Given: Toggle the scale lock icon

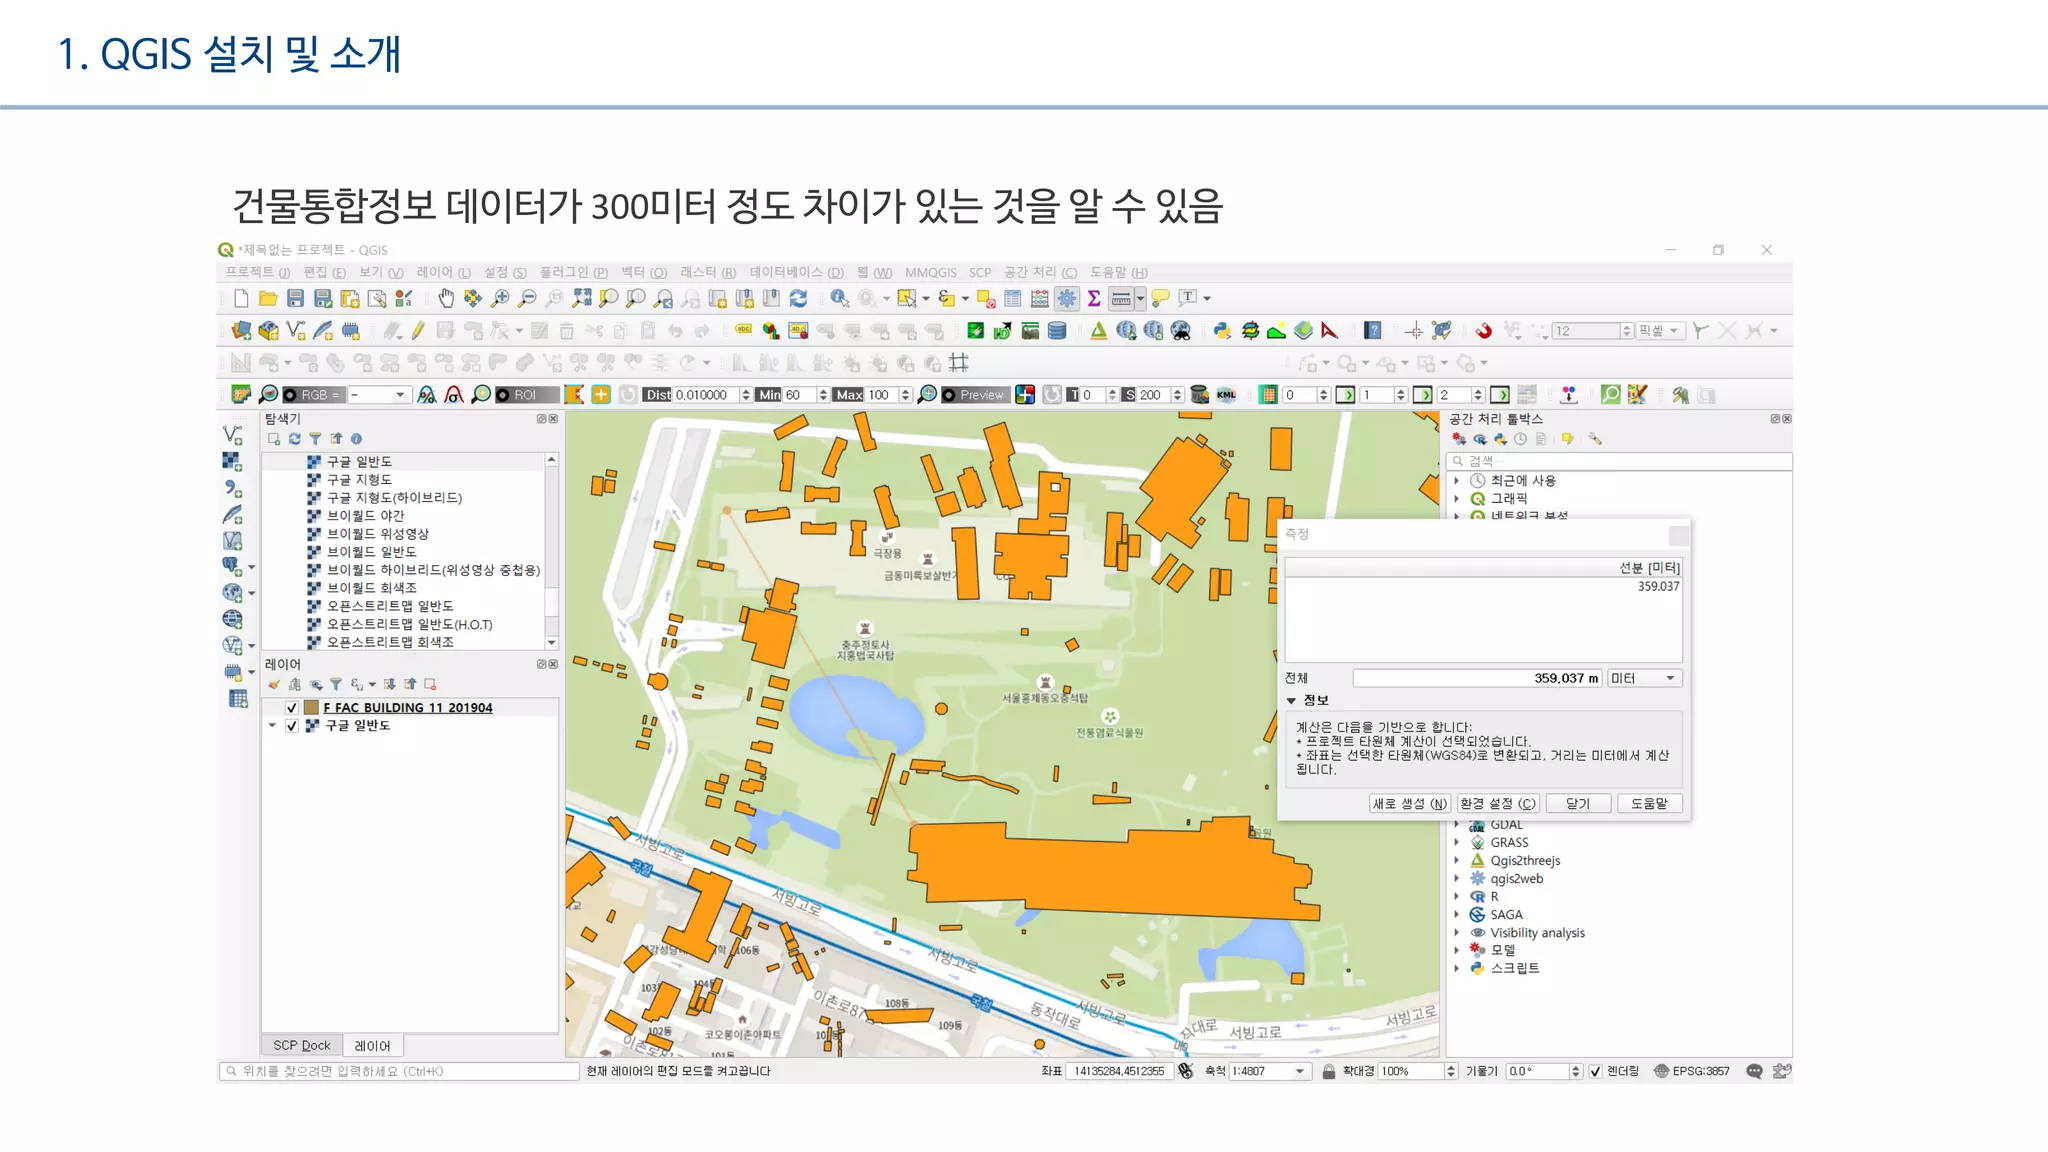Looking at the screenshot, I should tap(1329, 1071).
